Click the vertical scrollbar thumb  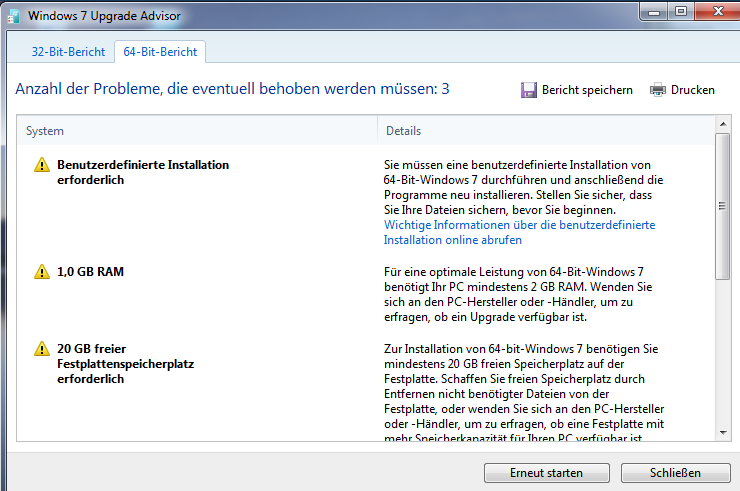pyautogui.click(x=723, y=206)
